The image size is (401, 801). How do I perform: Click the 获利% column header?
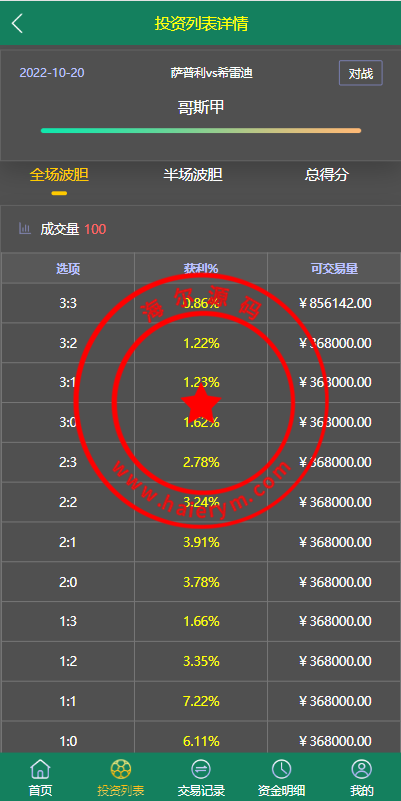coord(201,269)
